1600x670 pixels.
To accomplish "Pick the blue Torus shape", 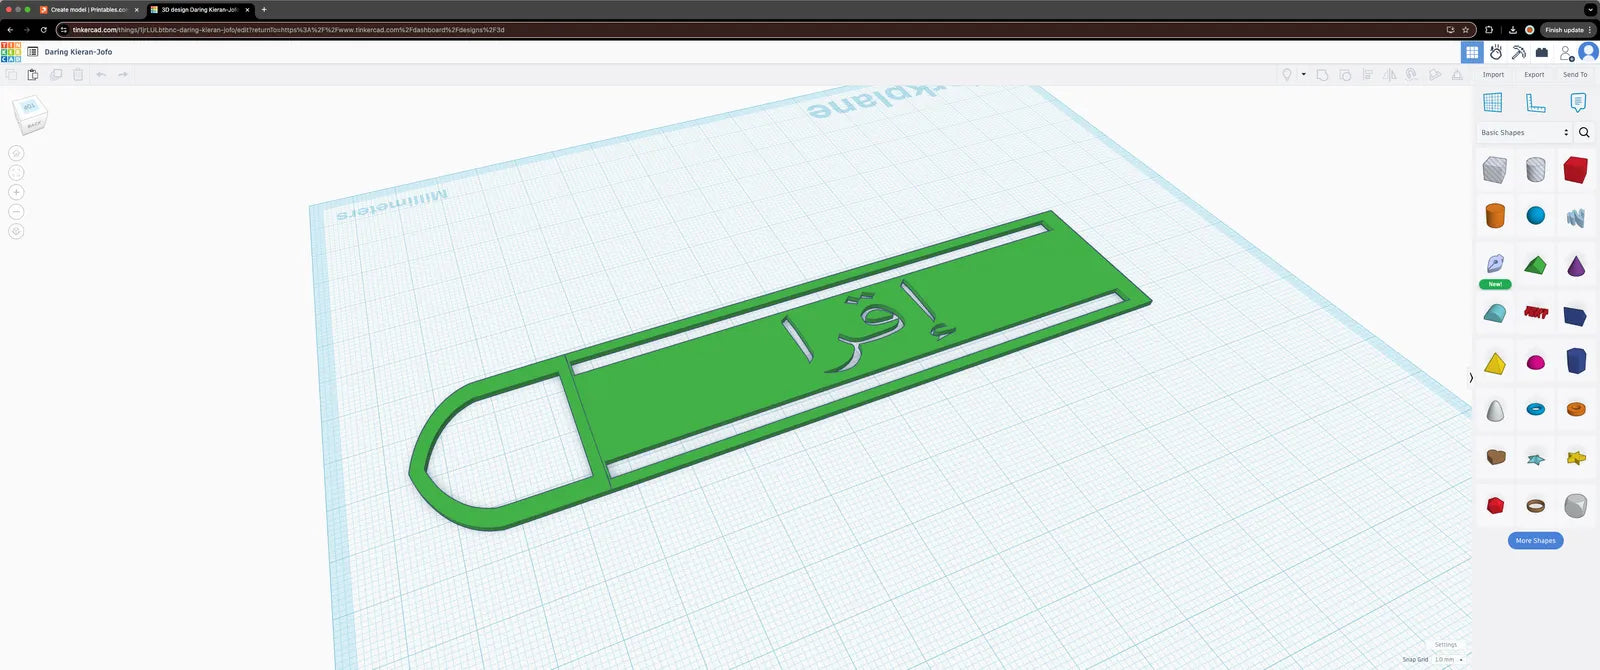I will coord(1536,409).
